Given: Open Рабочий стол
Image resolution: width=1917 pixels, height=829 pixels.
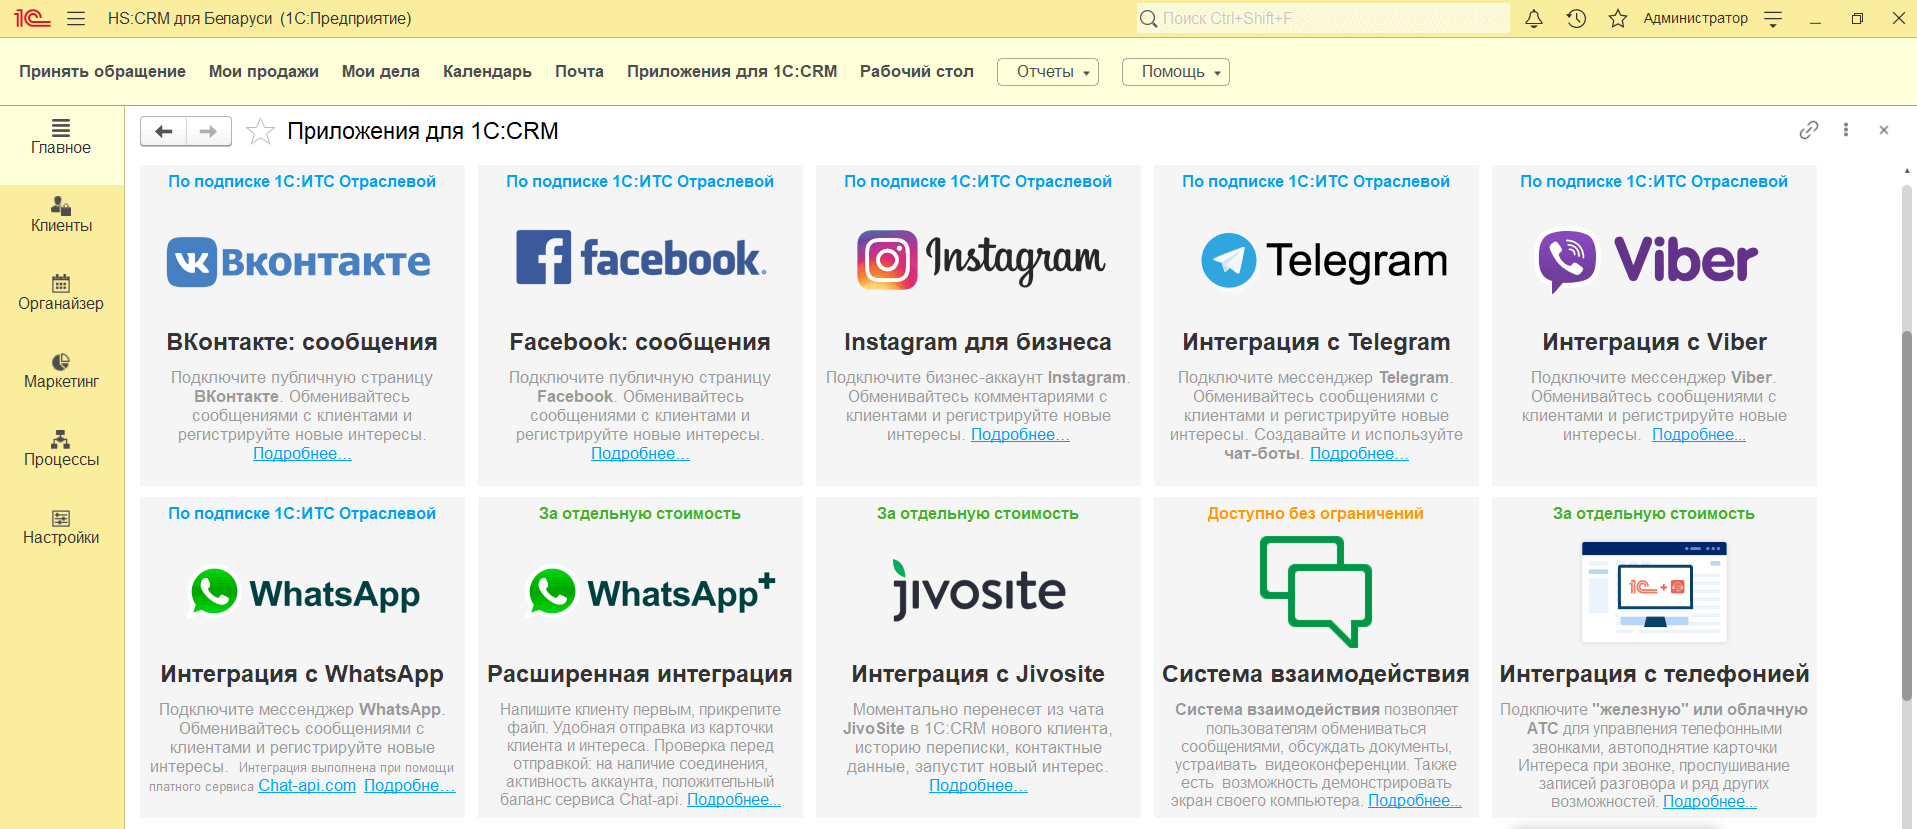Looking at the screenshot, I should [x=917, y=72].
